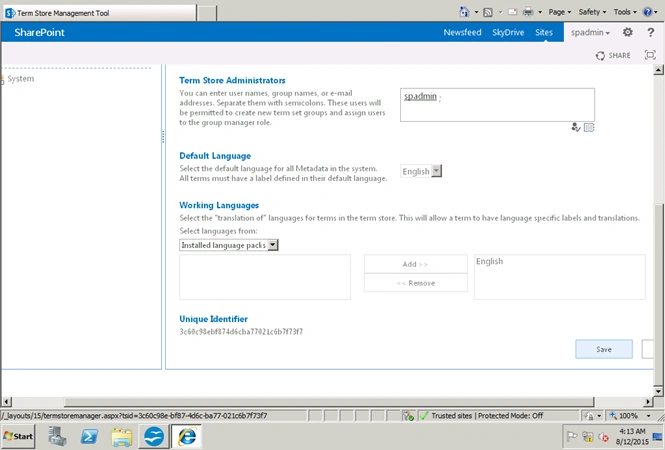The width and height of the screenshot is (665, 450).
Task: Open the address book Browse icon
Action: (589, 127)
